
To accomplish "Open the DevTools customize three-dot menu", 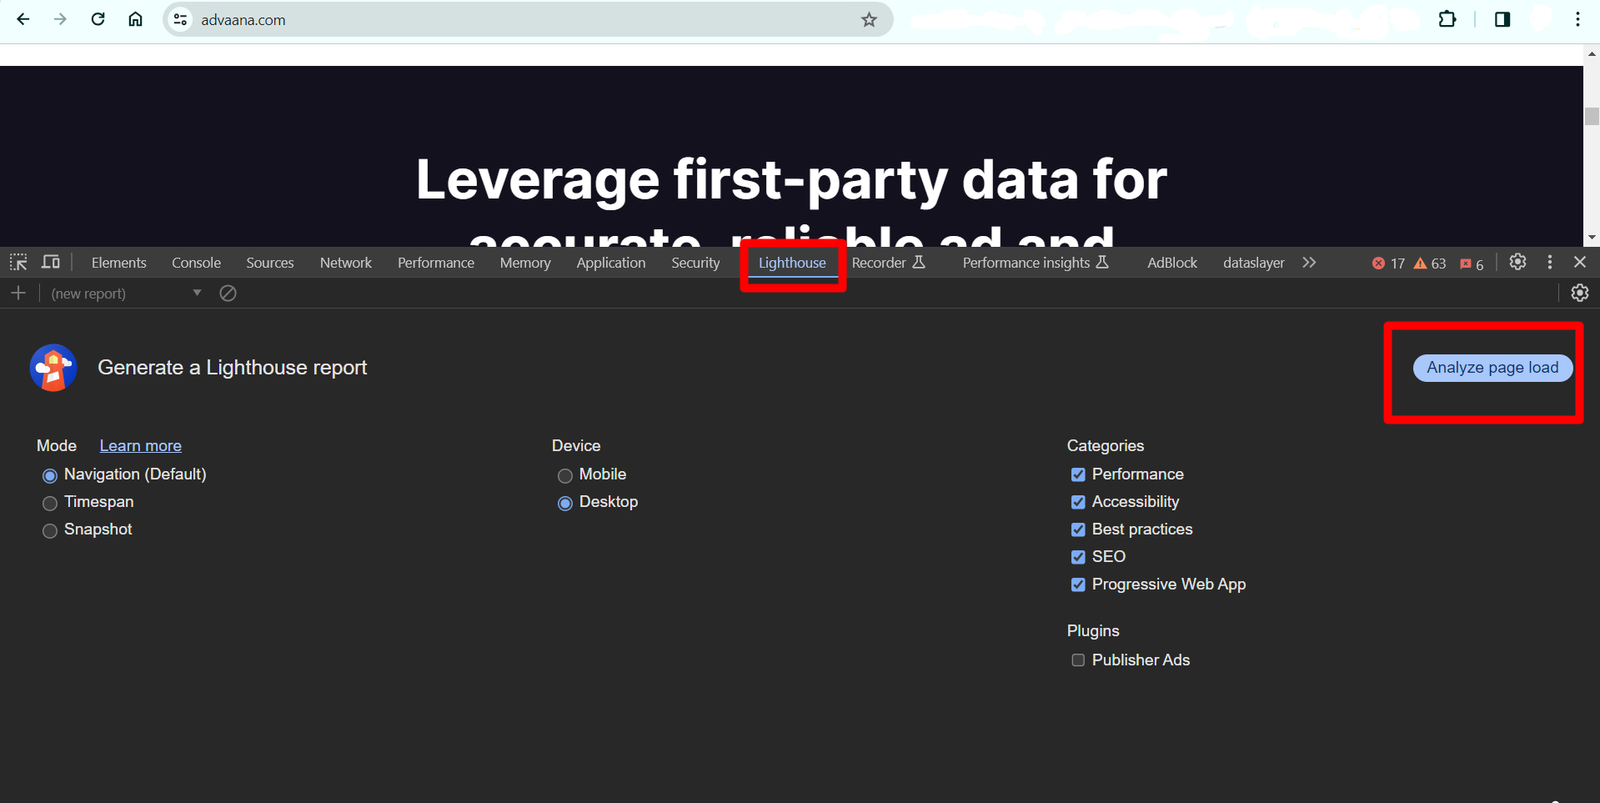I will pyautogui.click(x=1550, y=262).
